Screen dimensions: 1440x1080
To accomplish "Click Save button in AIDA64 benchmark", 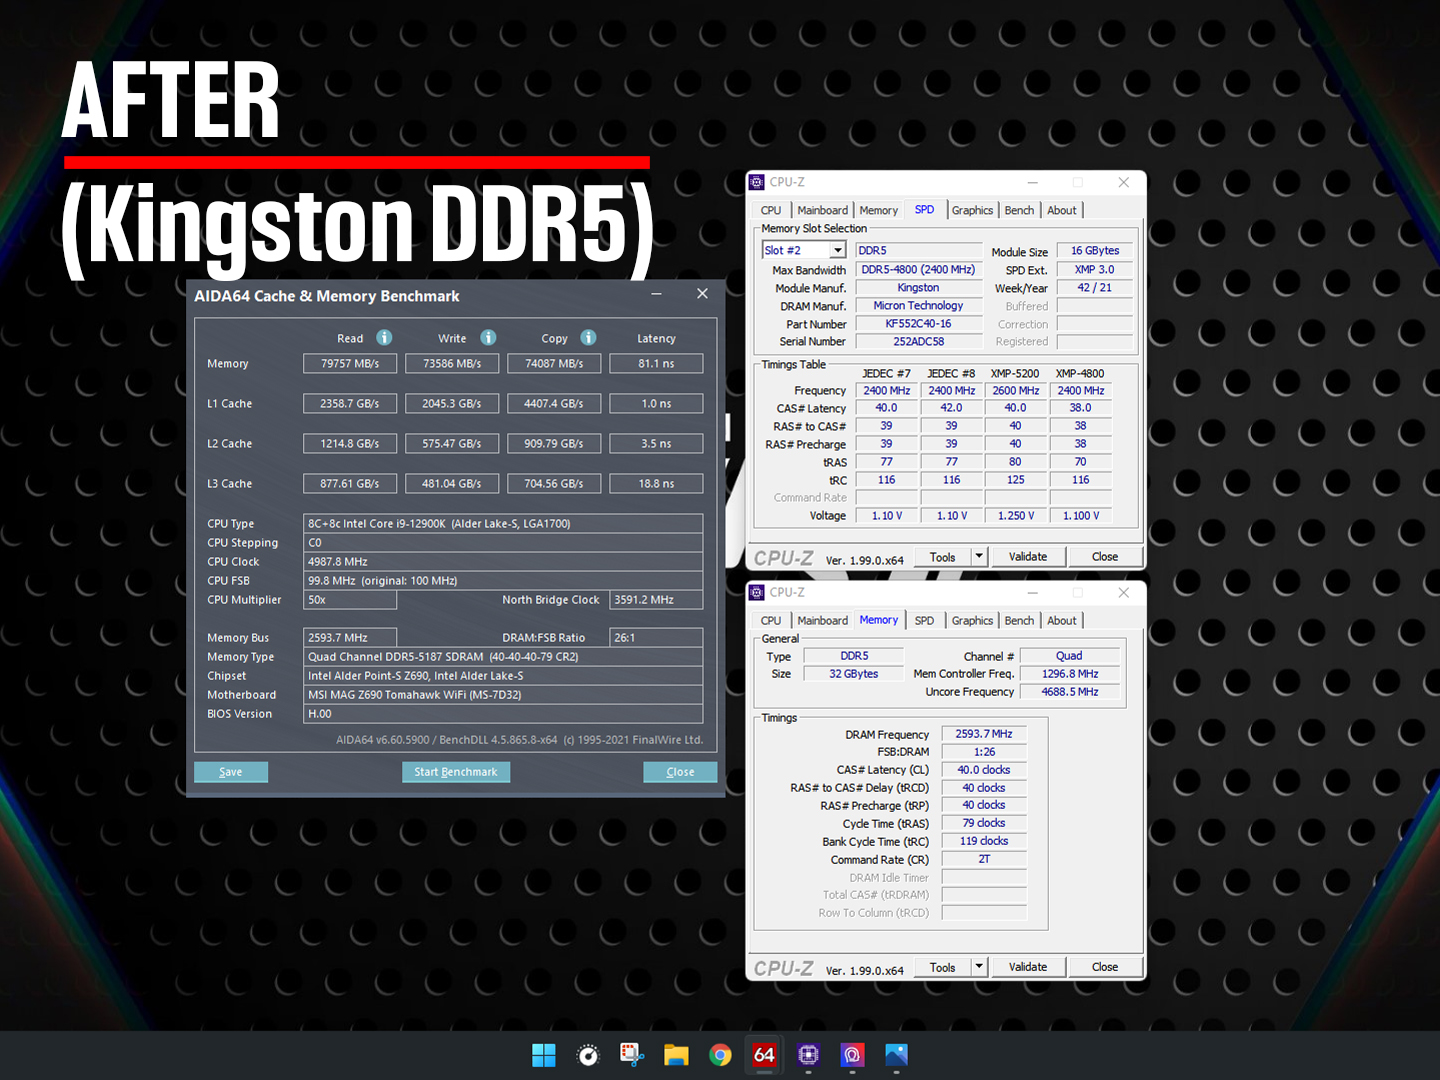I will tap(231, 772).
